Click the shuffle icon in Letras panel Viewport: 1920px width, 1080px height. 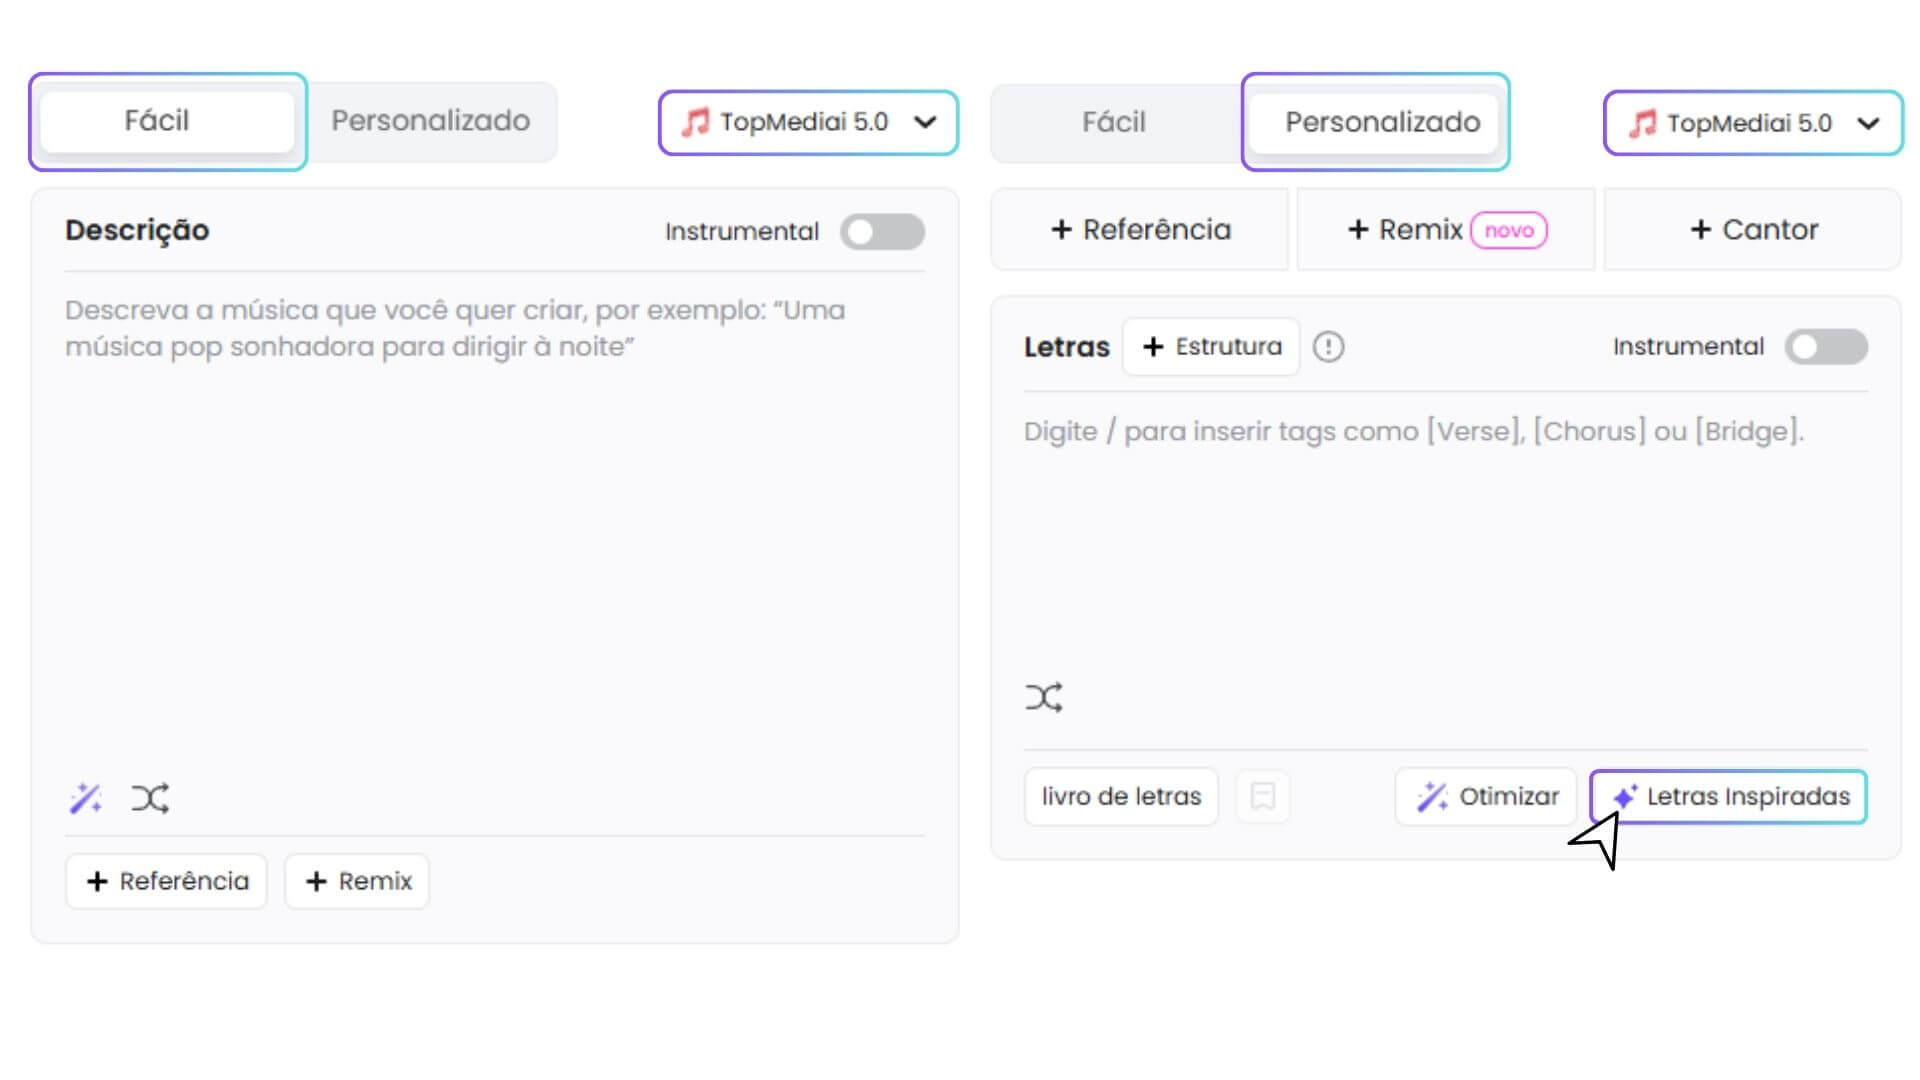1044,697
